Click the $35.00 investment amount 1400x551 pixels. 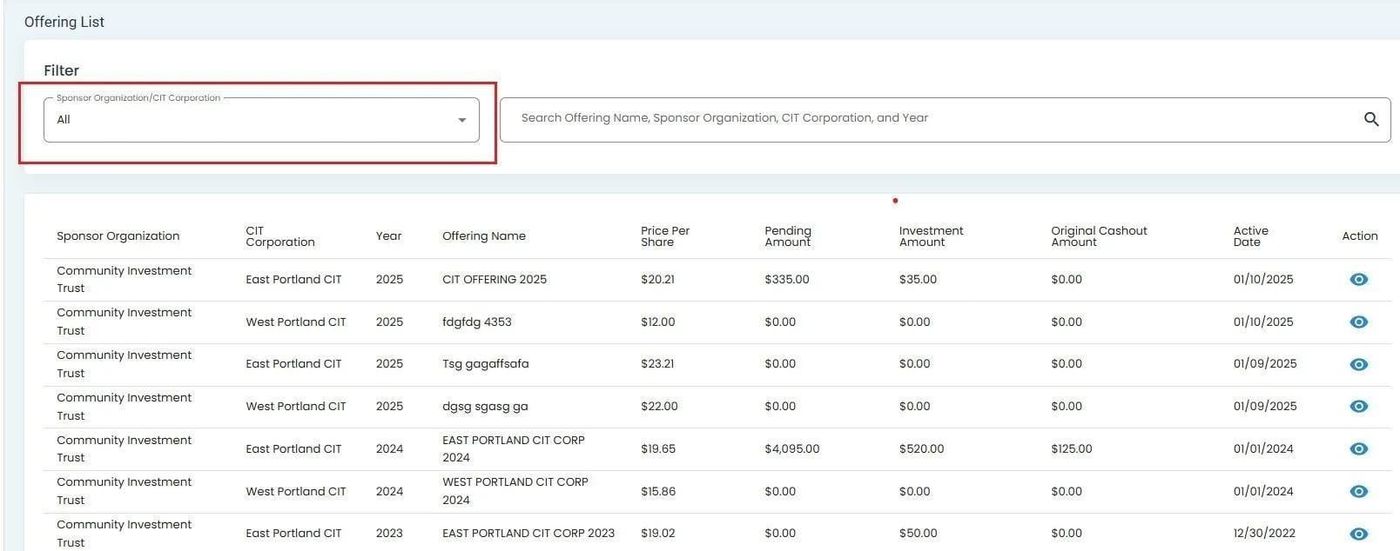click(x=918, y=280)
